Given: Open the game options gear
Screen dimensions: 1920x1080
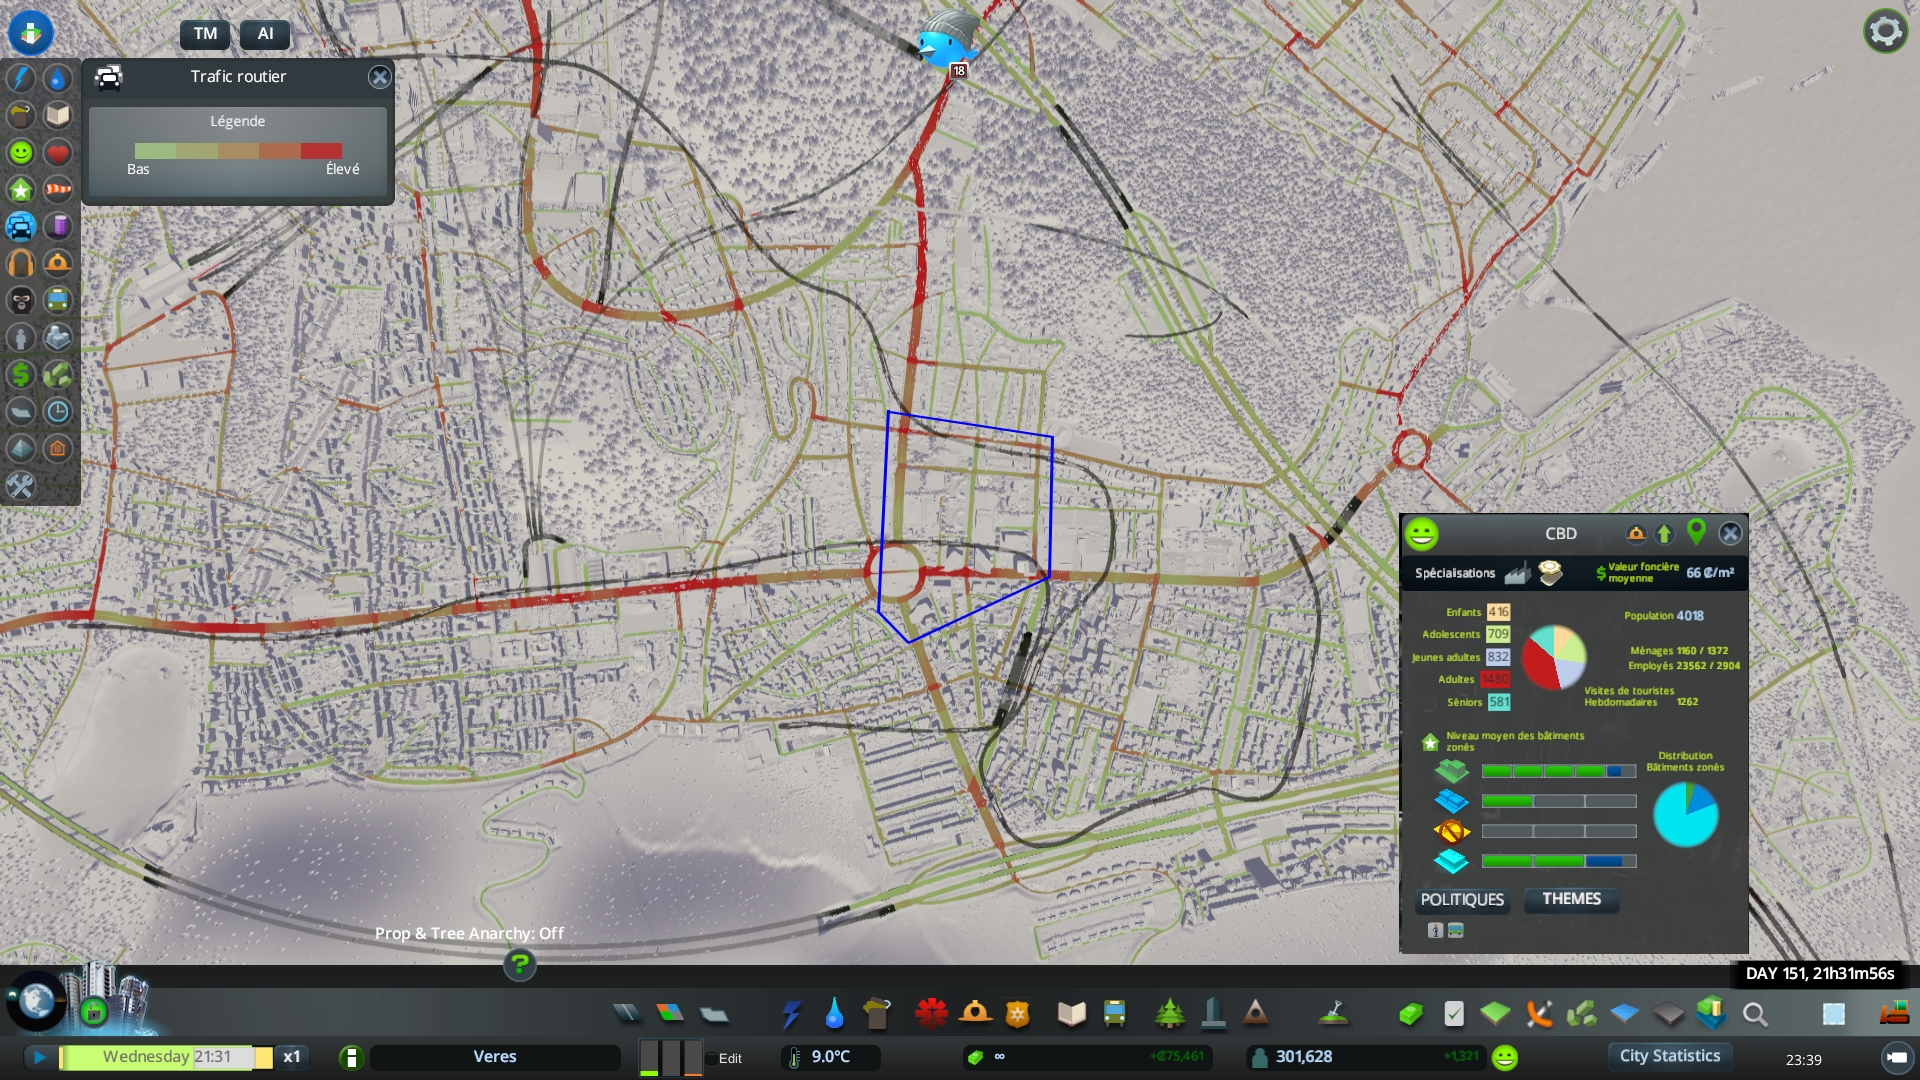Looking at the screenshot, I should 1885,31.
